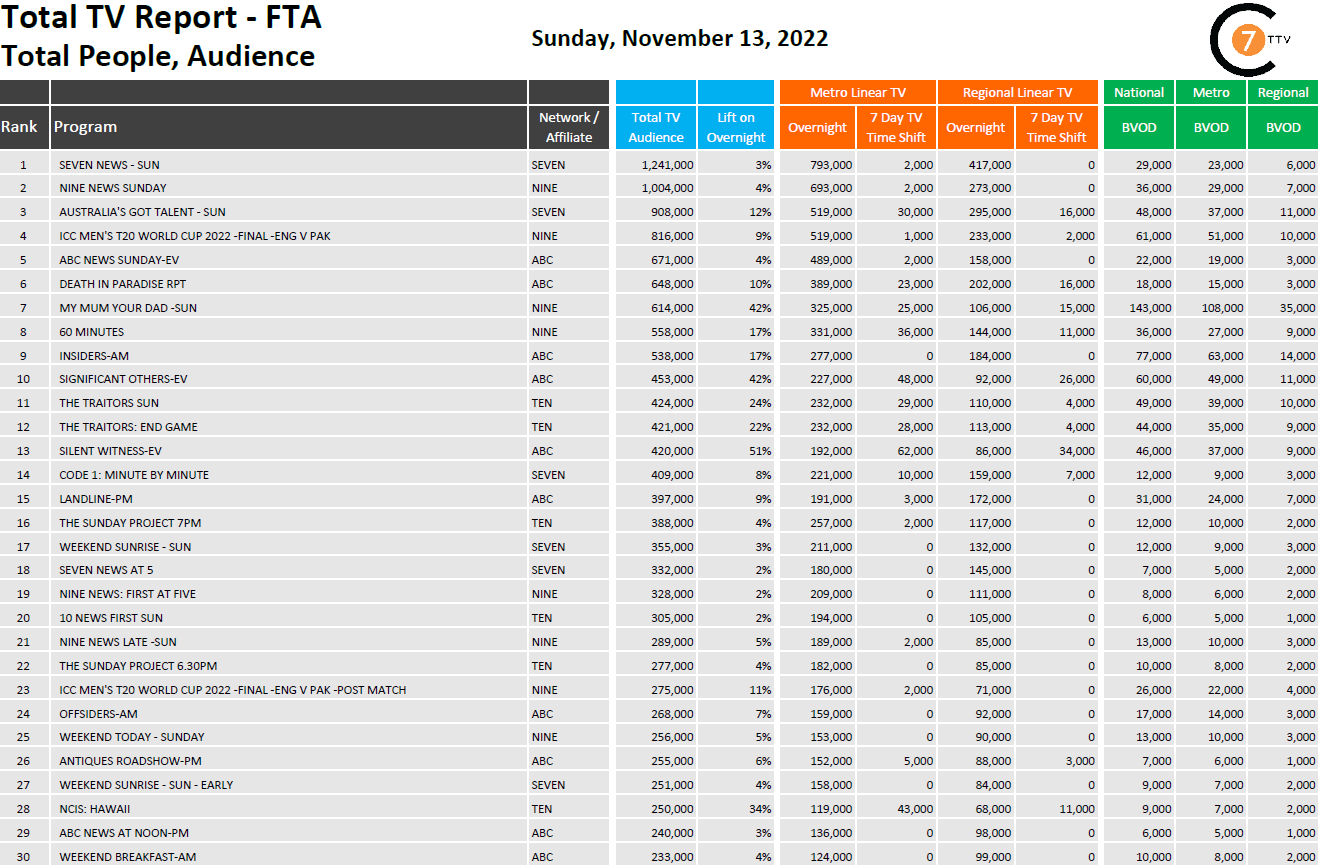
Task: Click the Regional BVOD column header
Action: 1283,127
